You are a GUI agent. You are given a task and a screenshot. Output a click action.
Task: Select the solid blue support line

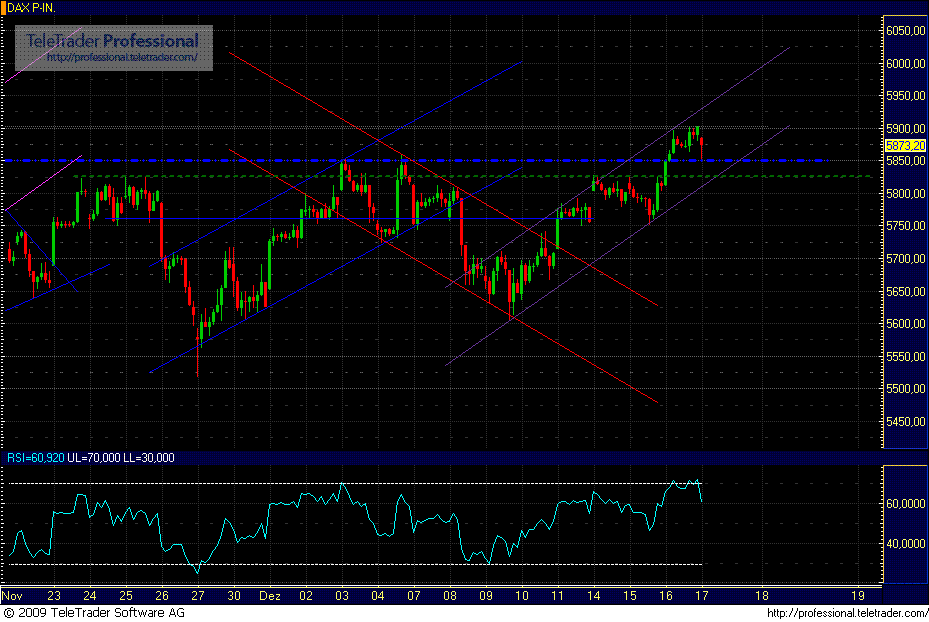[x=250, y=216]
